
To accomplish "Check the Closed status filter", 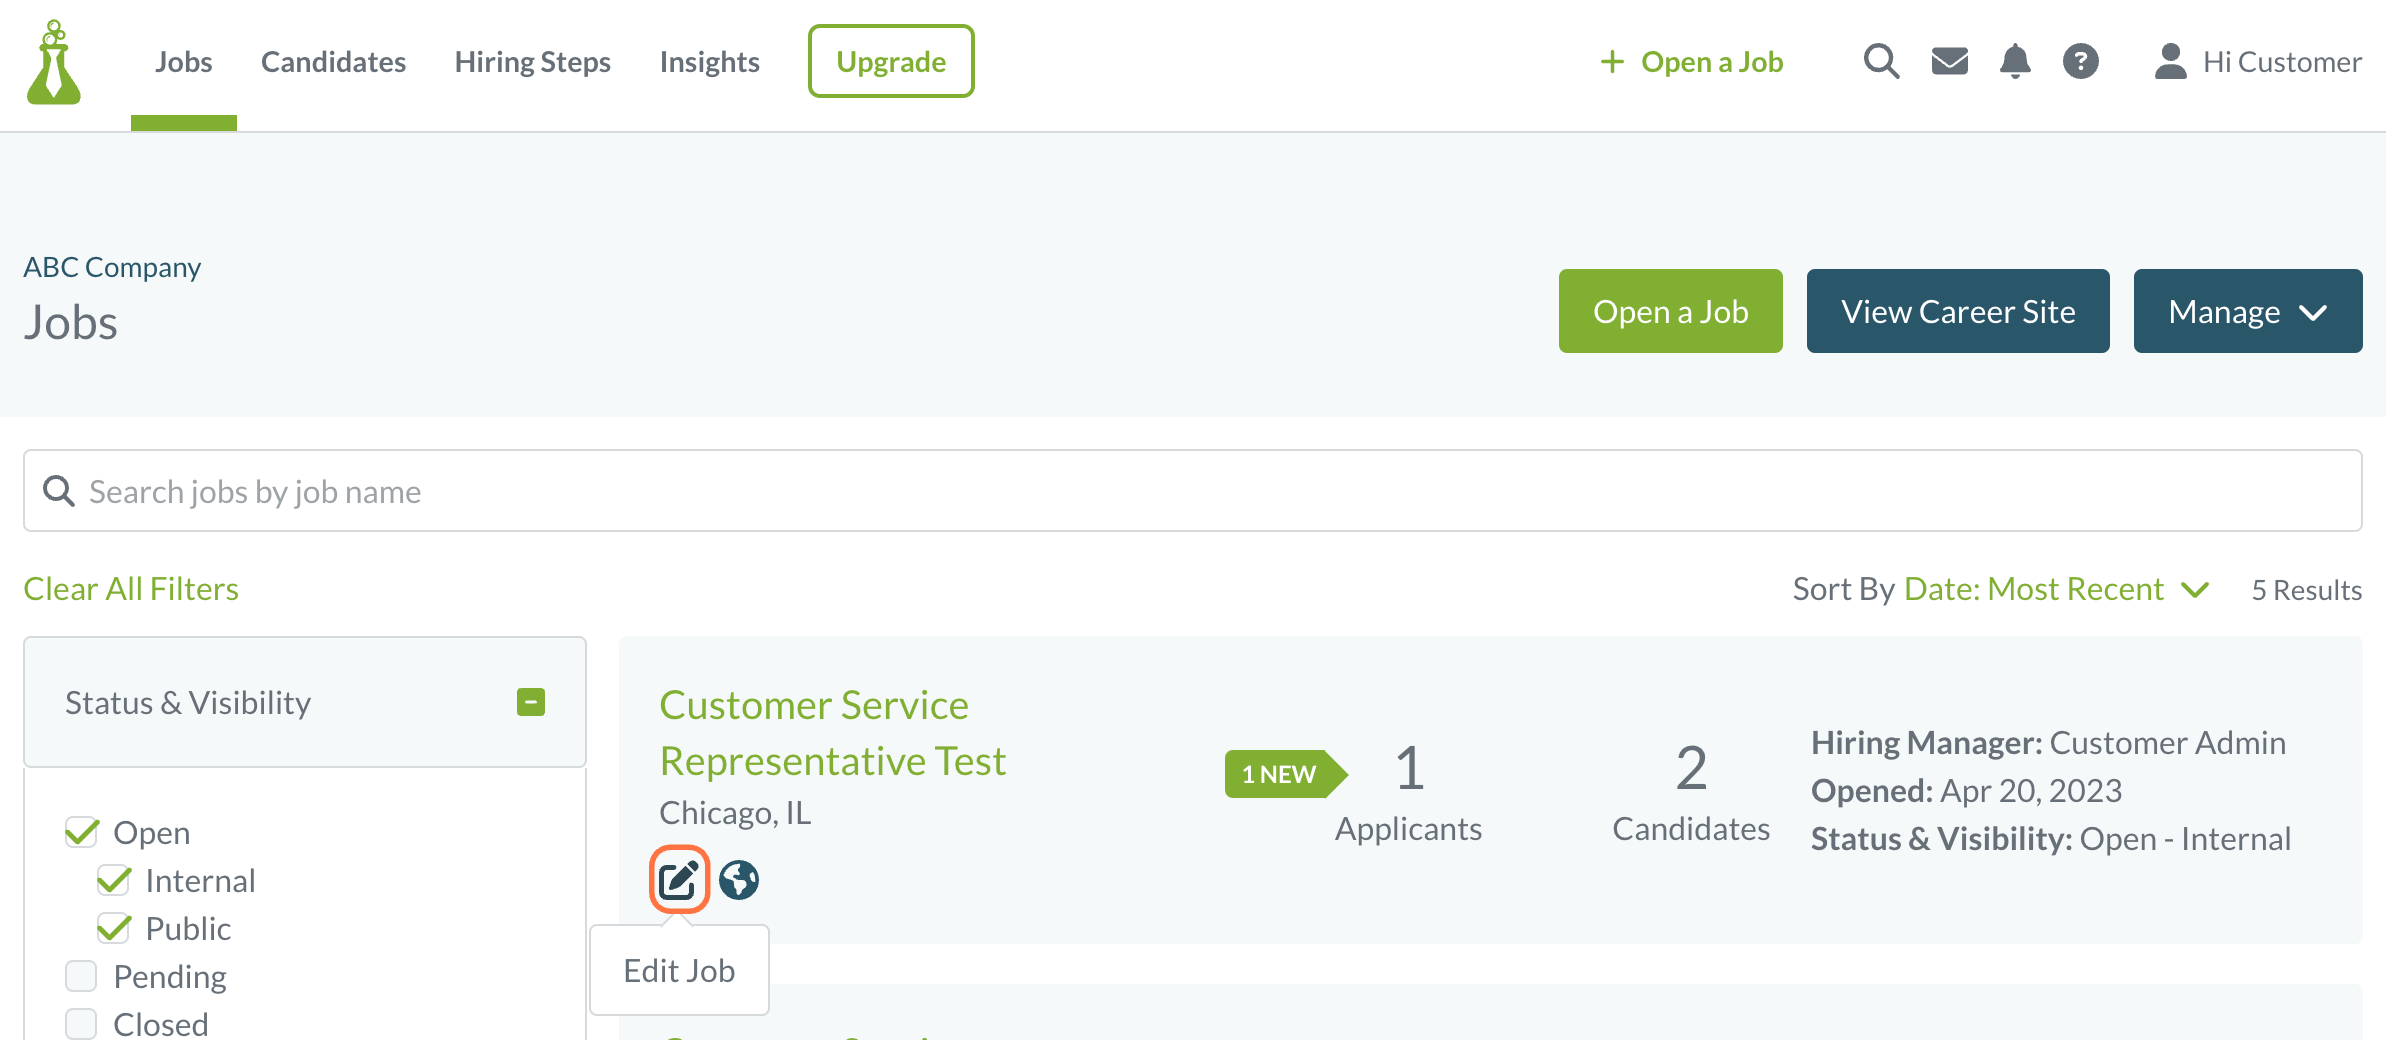I will pyautogui.click(x=81, y=1024).
